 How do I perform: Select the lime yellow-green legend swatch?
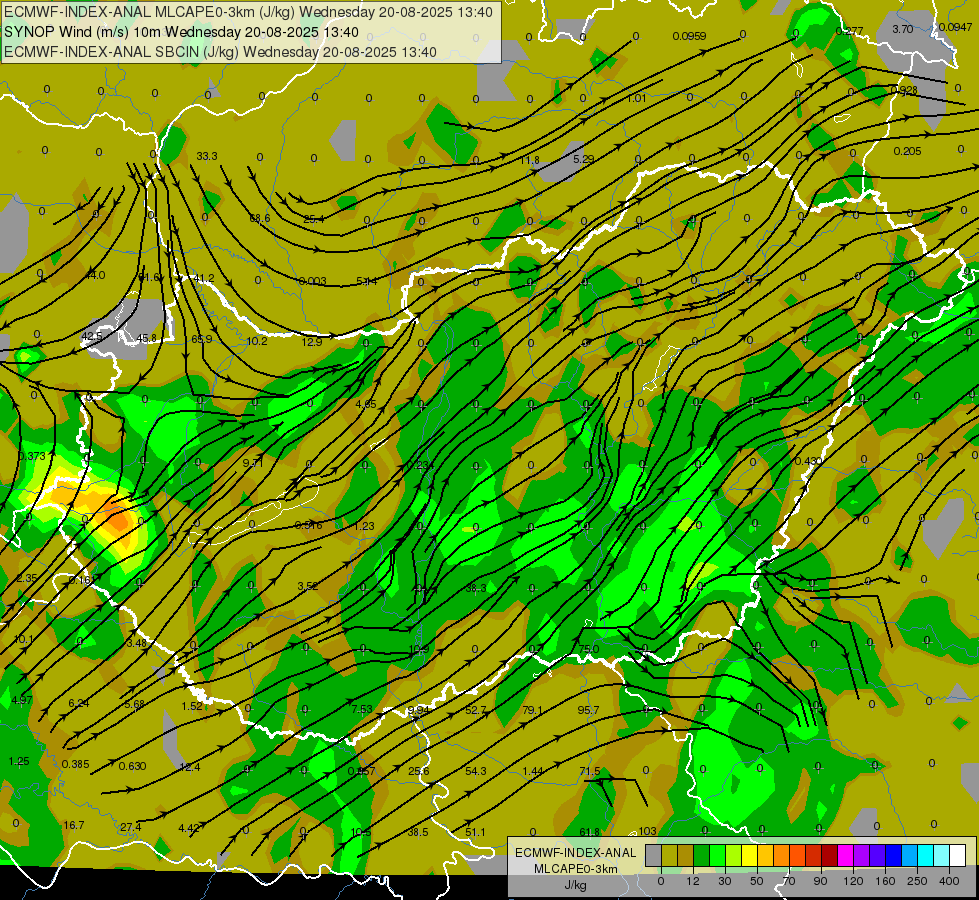pos(734,855)
